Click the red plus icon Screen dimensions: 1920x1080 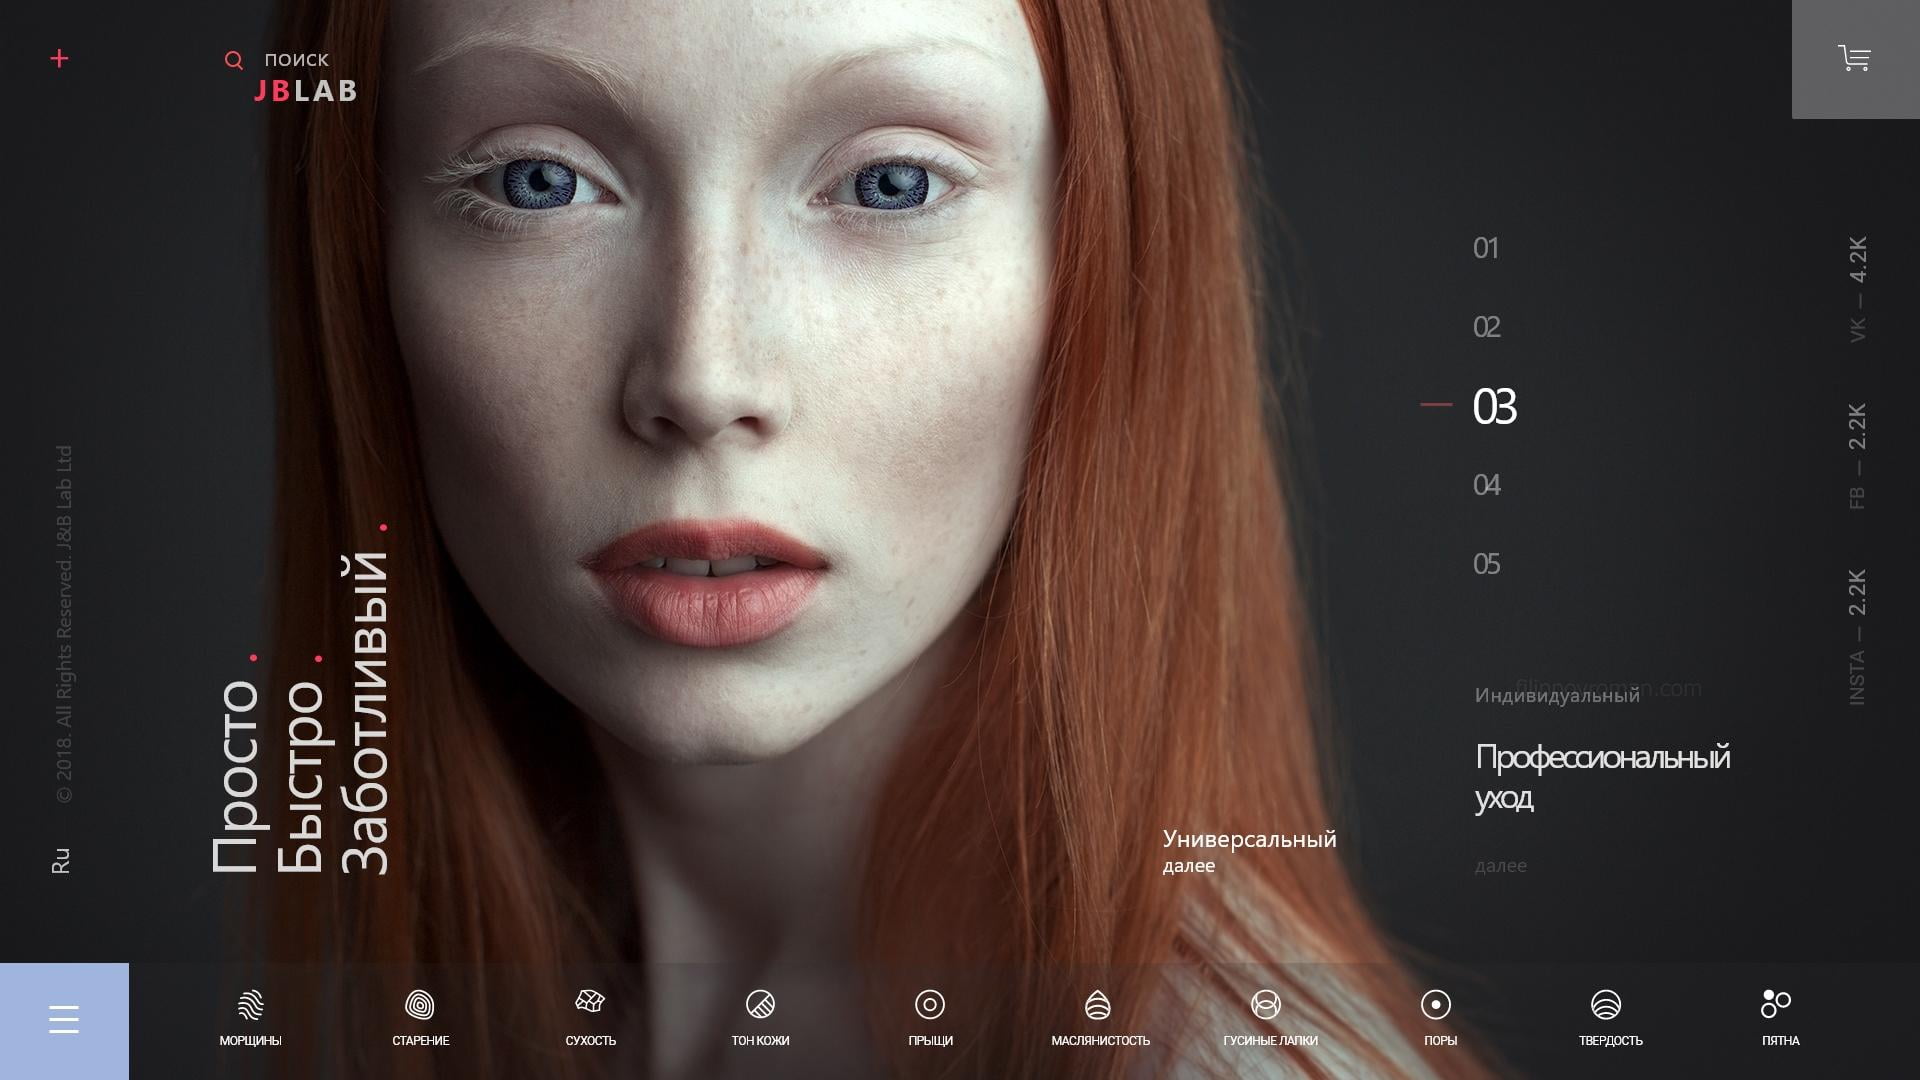click(60, 59)
